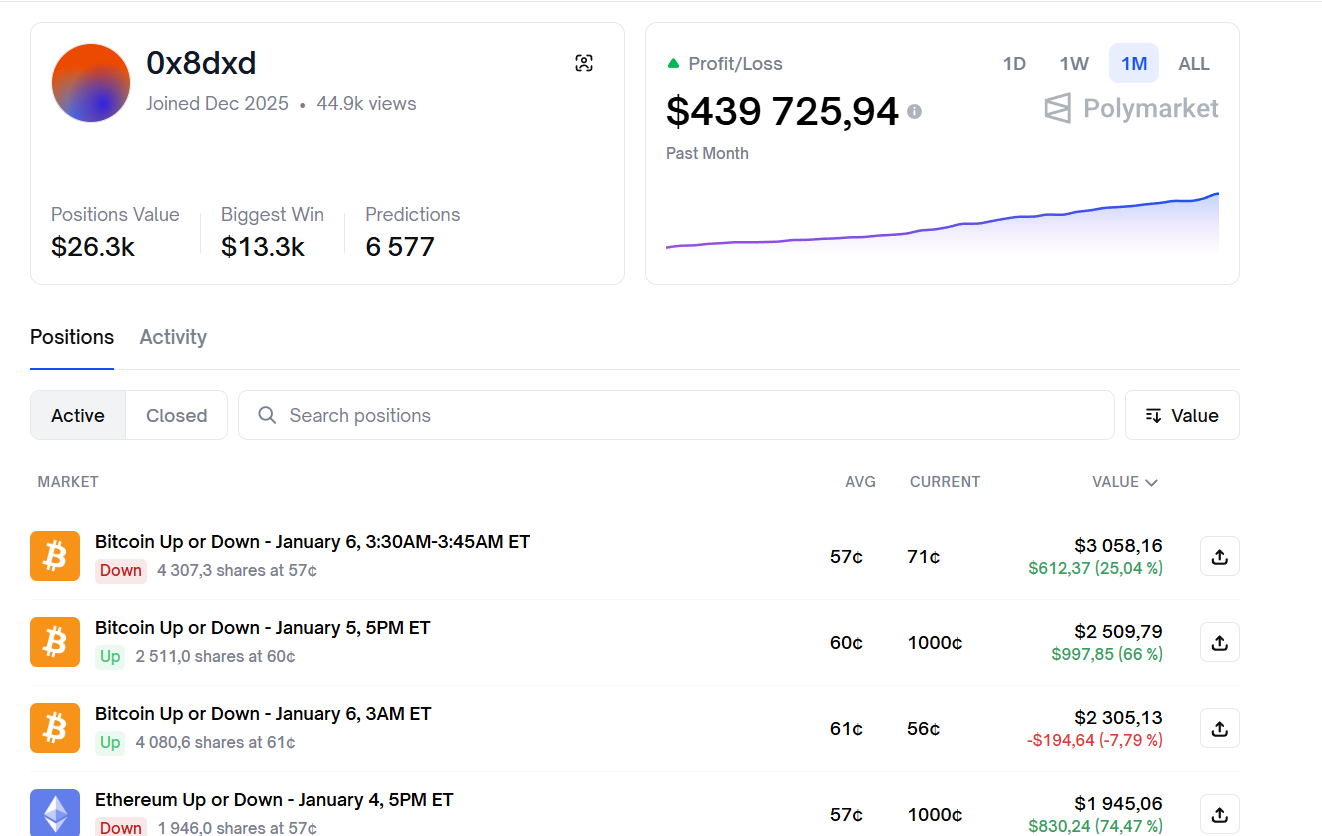Click the Ethereum market logo icon
This screenshot has height=836, width=1322.
click(55, 812)
